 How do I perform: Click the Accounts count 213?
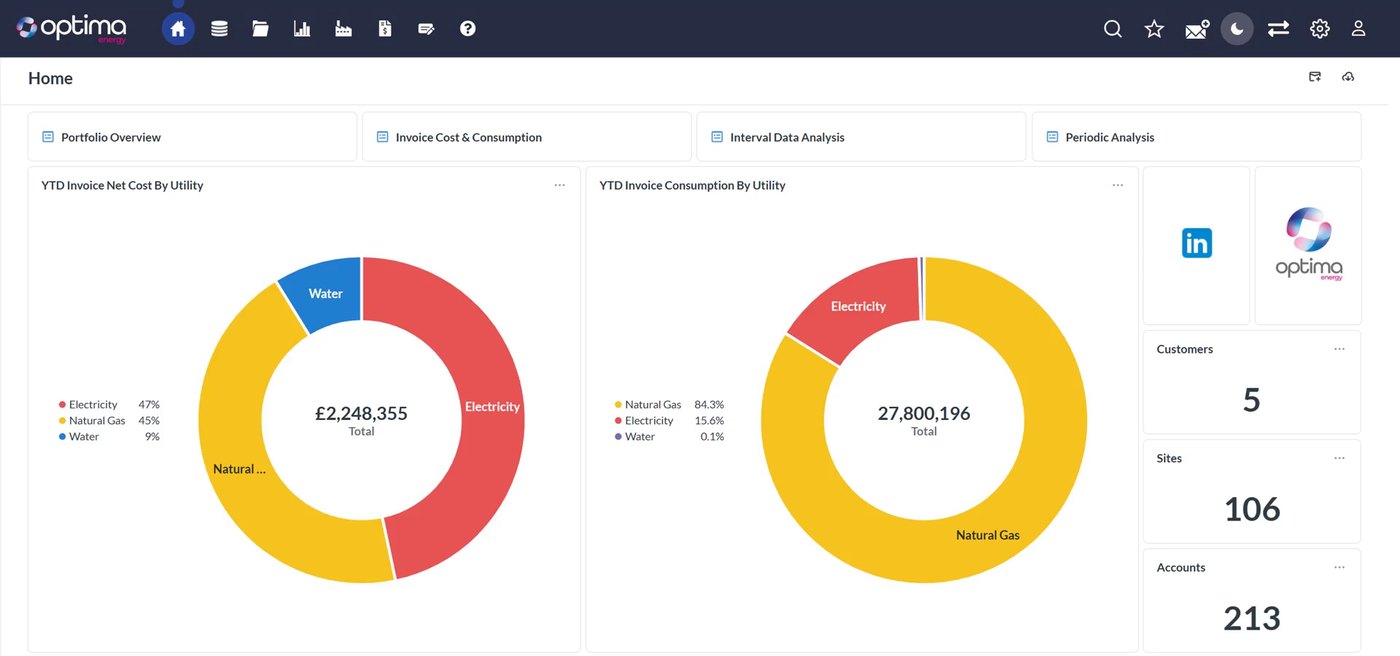(x=1252, y=618)
